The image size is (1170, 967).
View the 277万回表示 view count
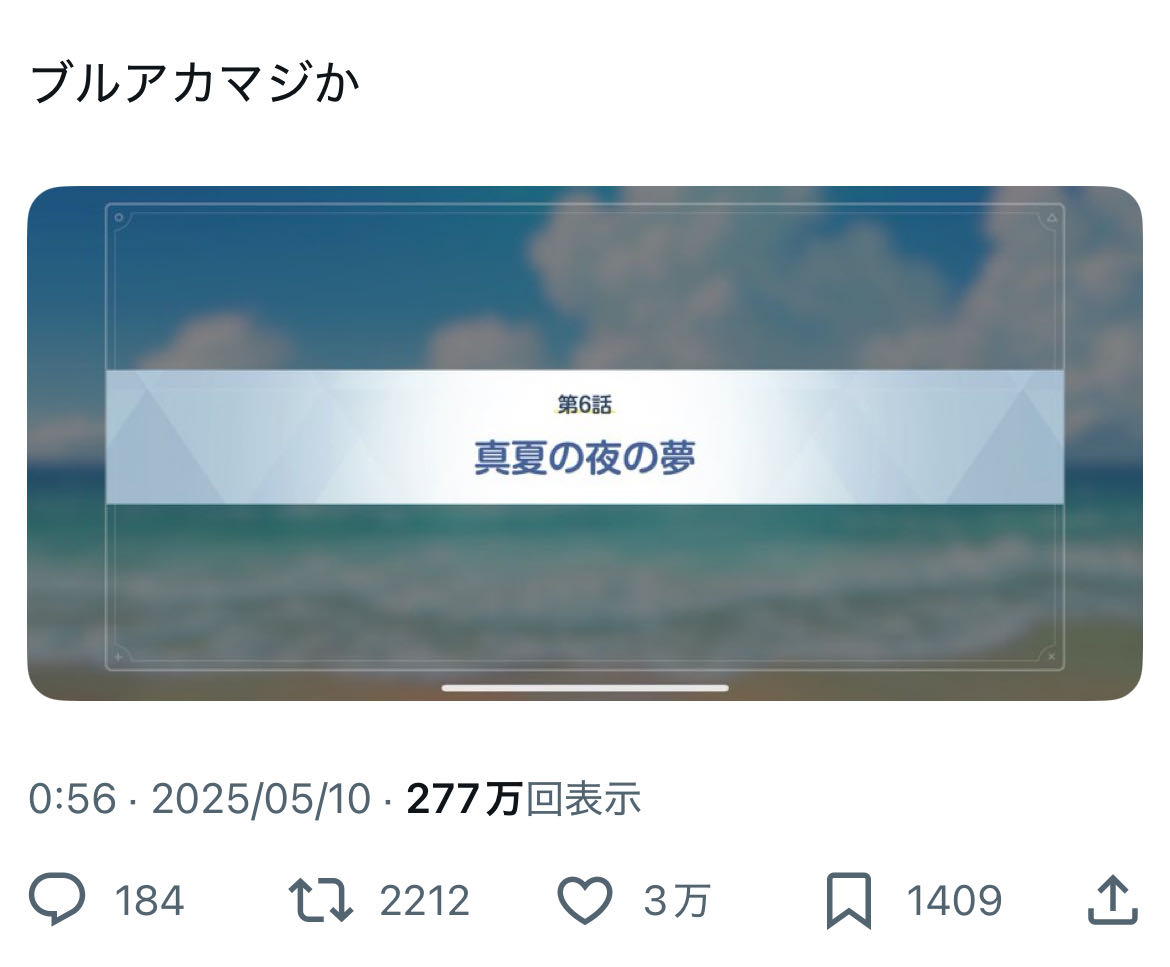tap(524, 799)
